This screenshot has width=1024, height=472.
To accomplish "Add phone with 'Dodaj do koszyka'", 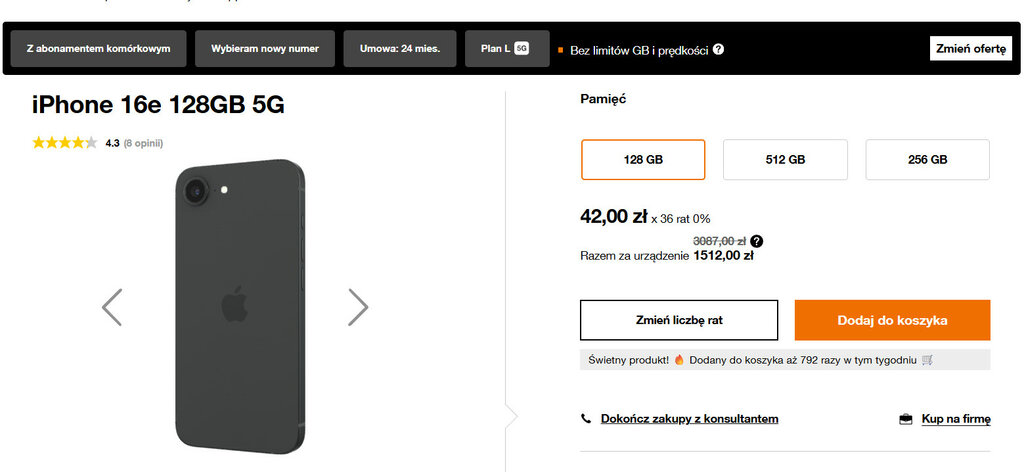I will click(x=892, y=320).
